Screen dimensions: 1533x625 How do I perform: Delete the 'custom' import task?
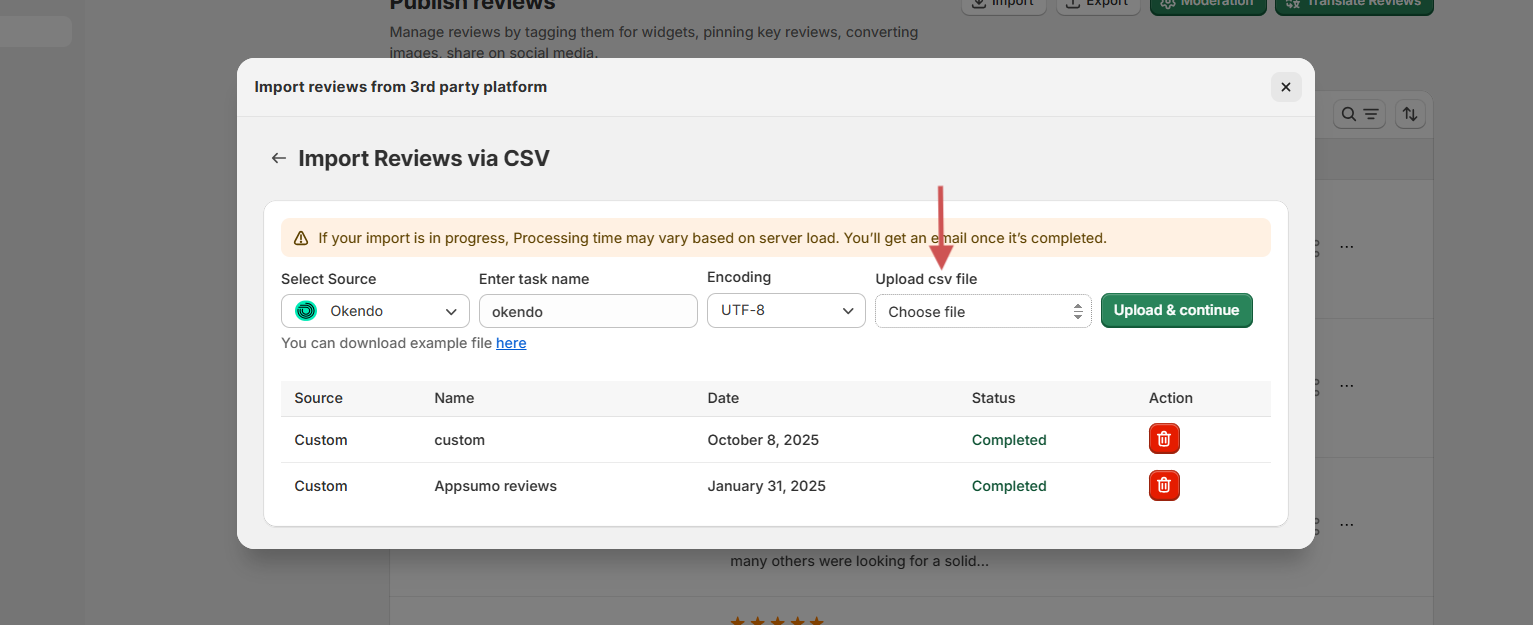pos(1164,439)
